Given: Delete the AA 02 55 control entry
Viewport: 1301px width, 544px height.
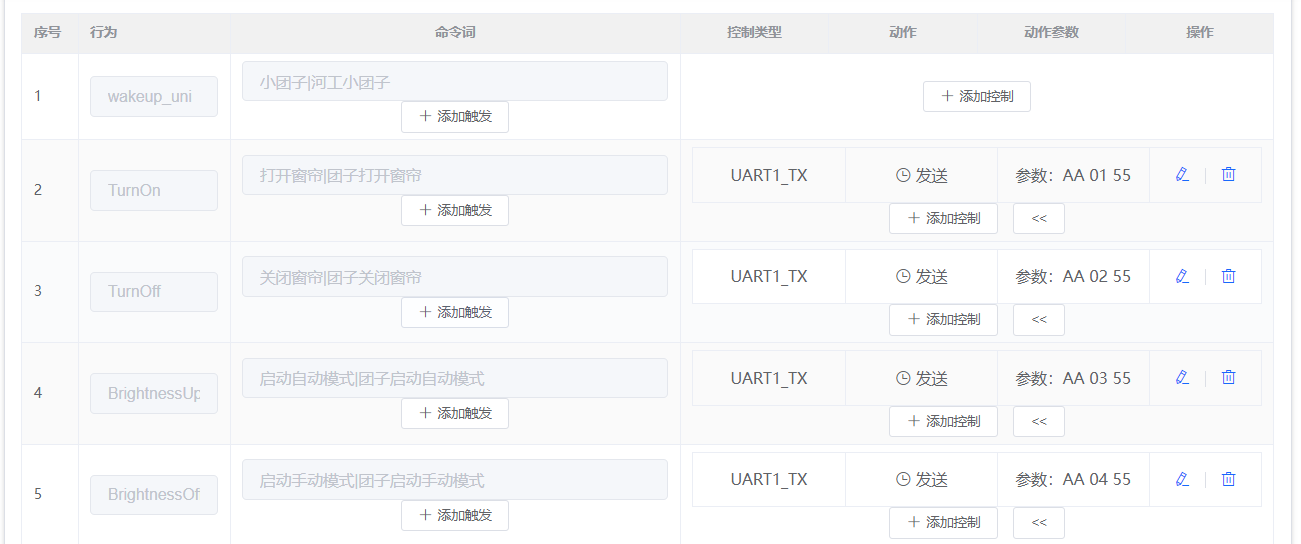Looking at the screenshot, I should [1229, 276].
